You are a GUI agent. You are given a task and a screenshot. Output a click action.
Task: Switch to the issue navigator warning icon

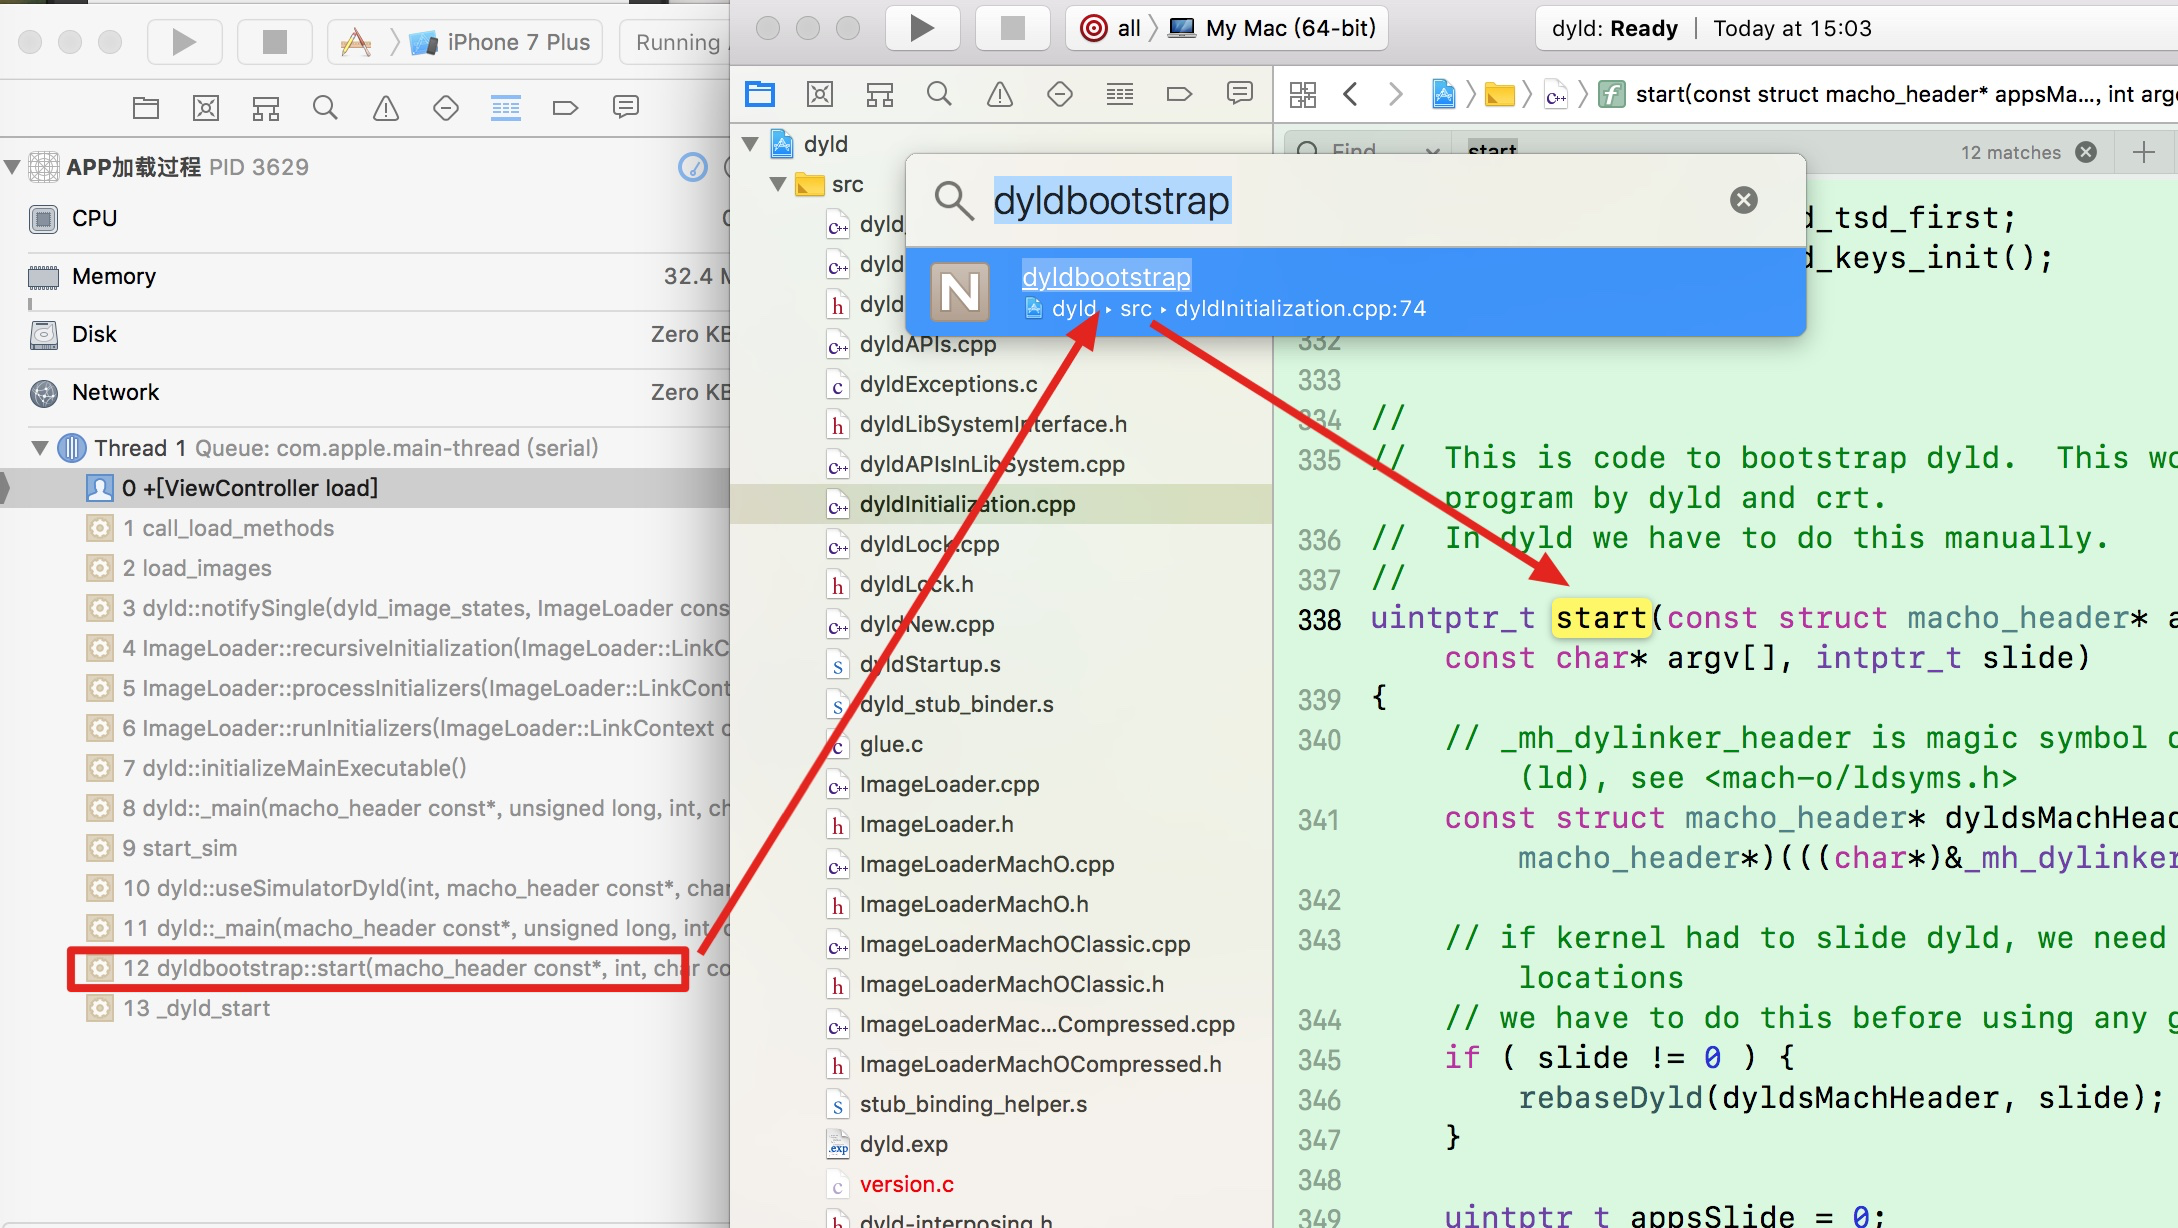tap(999, 94)
